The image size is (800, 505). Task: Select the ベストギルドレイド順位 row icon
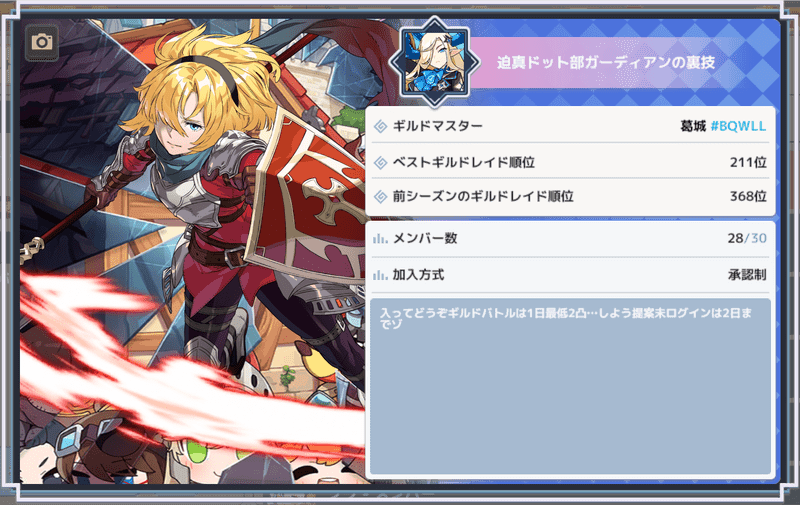[x=381, y=162]
